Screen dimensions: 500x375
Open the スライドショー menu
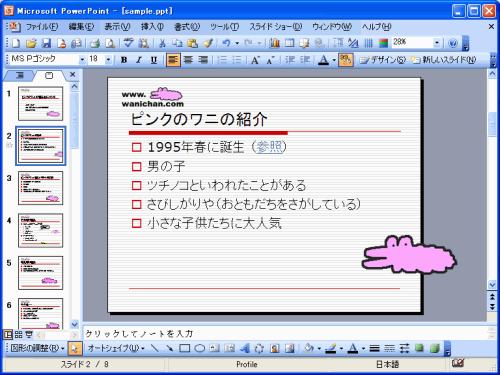pos(275,27)
